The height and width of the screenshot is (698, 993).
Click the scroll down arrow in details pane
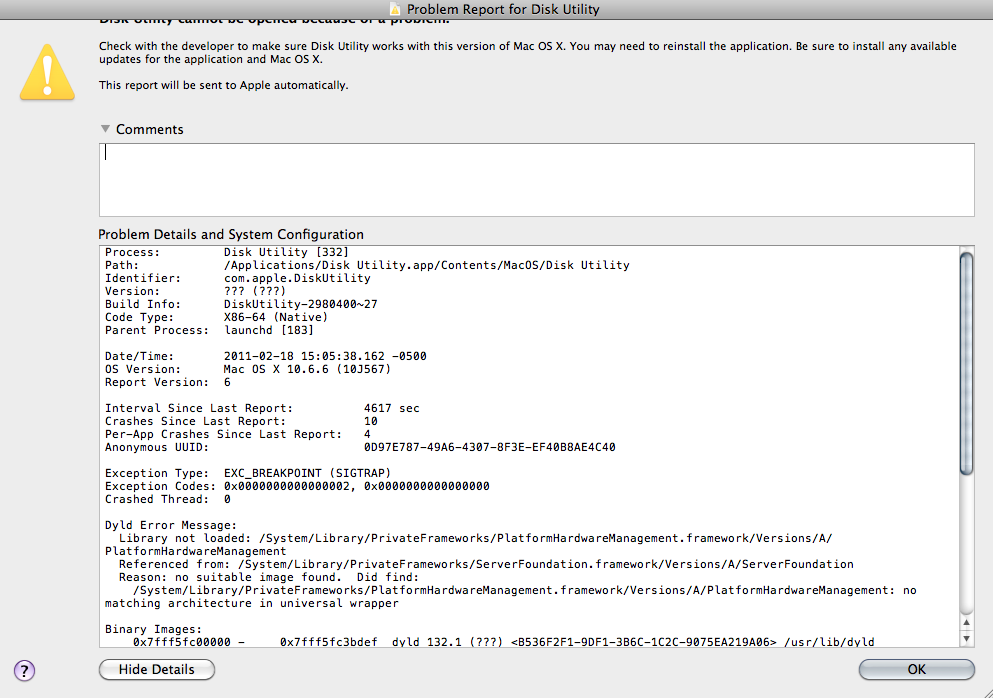point(966,638)
